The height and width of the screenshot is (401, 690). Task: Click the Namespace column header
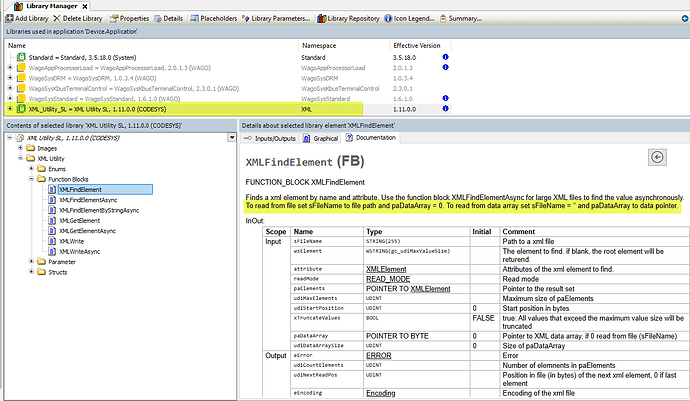point(319,46)
